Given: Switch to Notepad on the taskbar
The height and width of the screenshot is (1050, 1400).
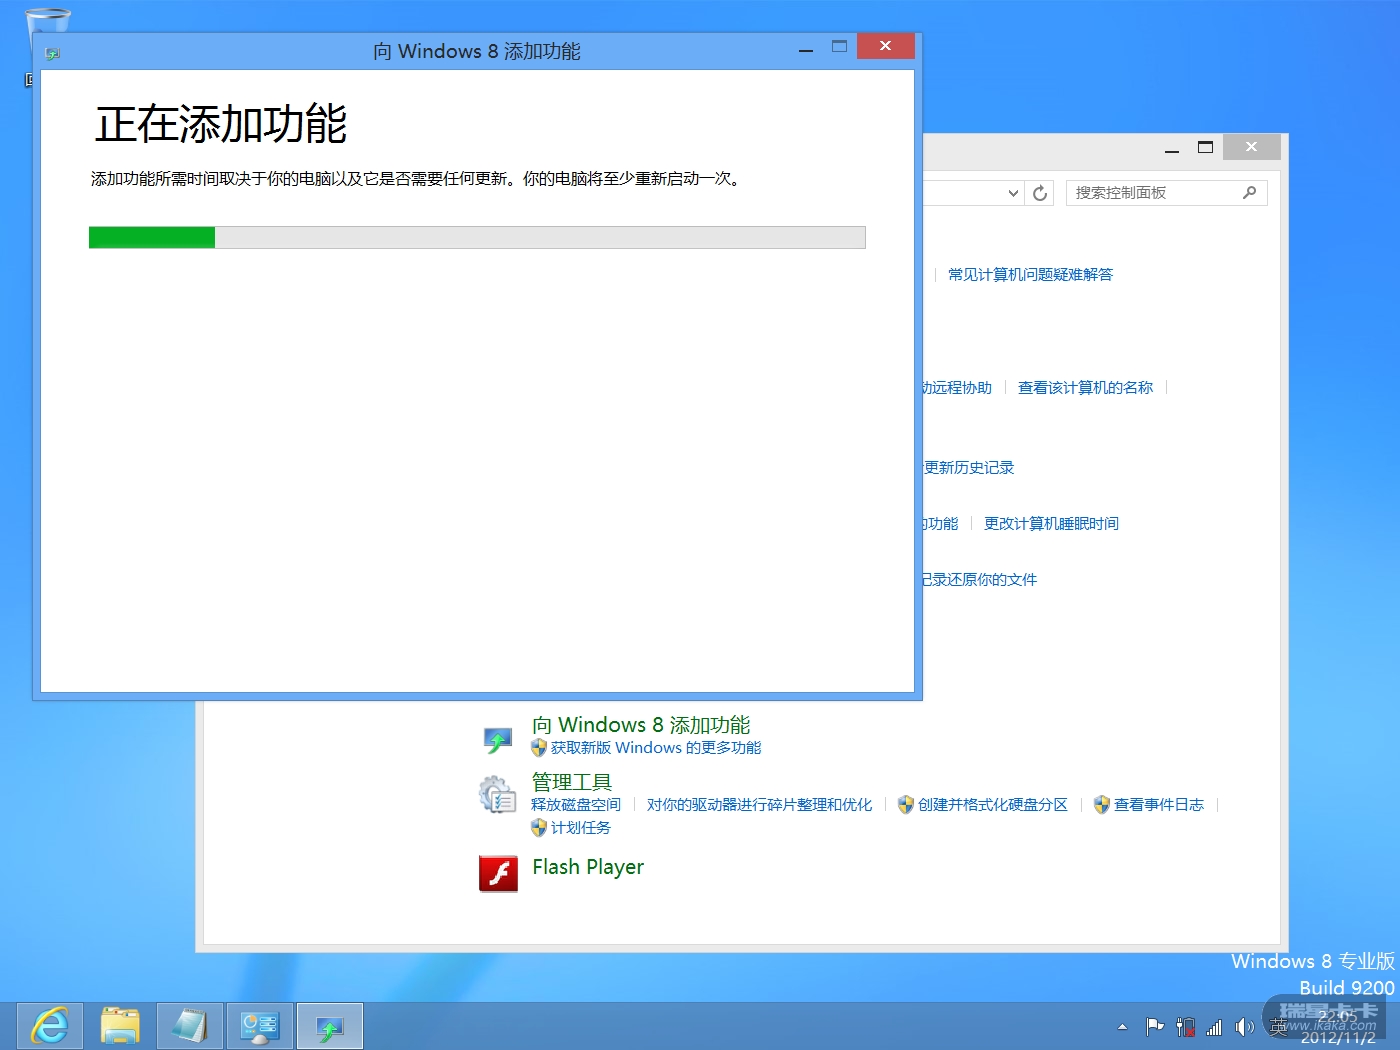Looking at the screenshot, I should click(x=190, y=1026).
